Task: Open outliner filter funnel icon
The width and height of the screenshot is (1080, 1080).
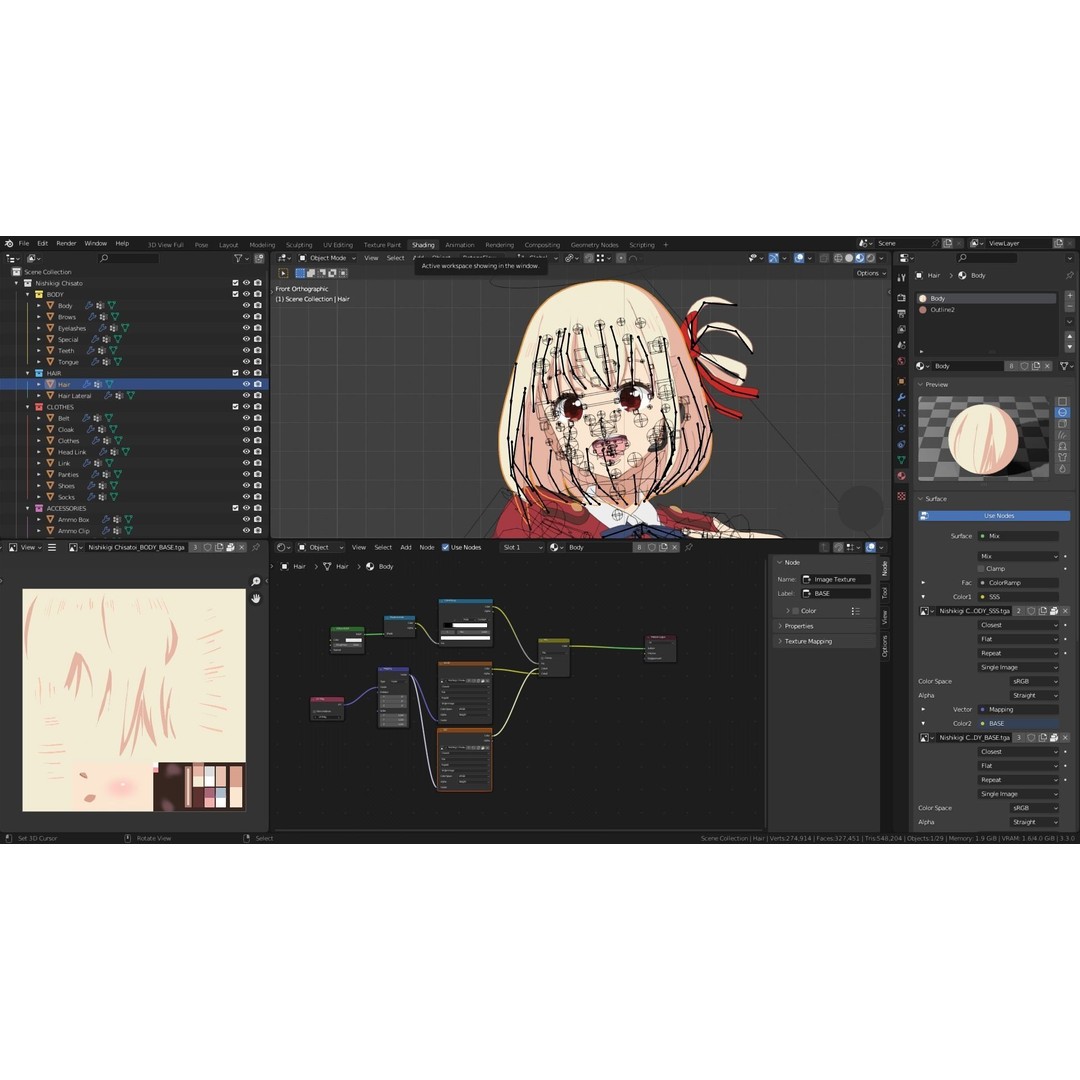Action: click(x=238, y=258)
